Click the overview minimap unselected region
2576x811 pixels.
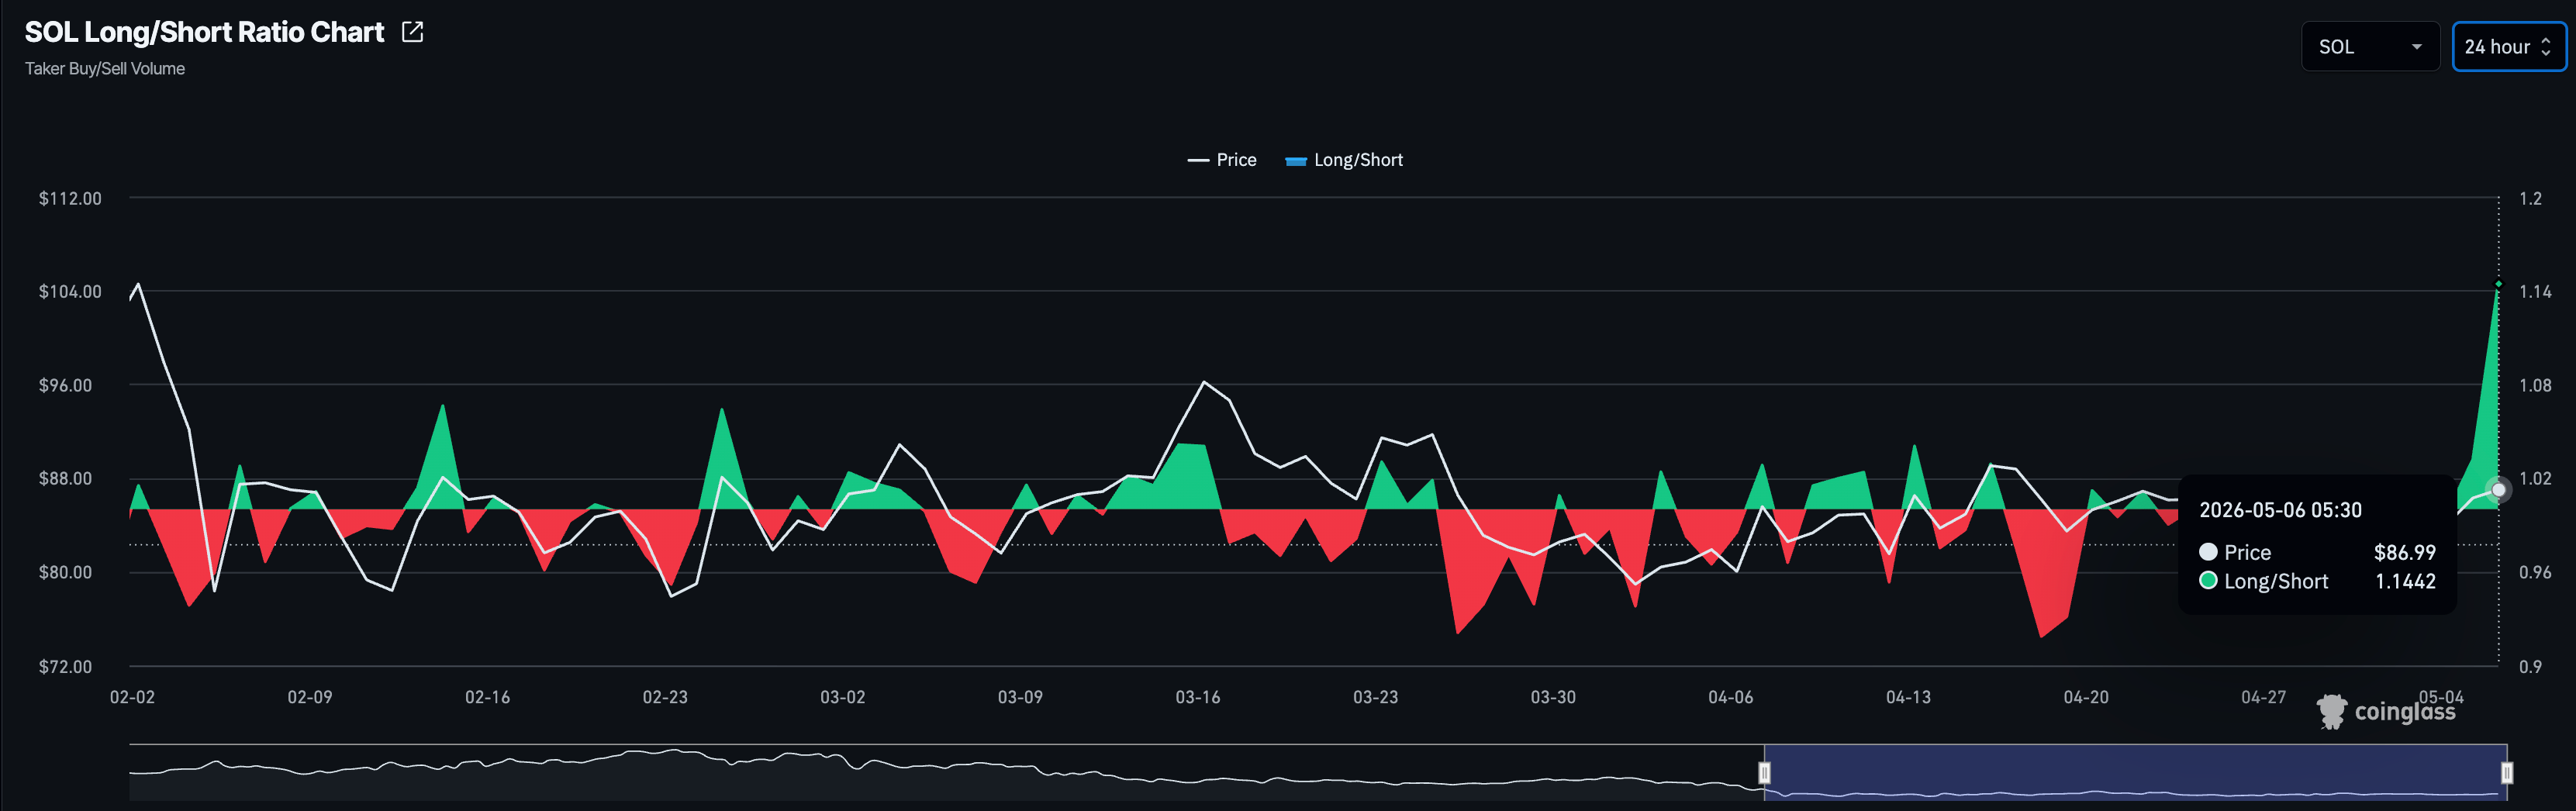(945, 772)
